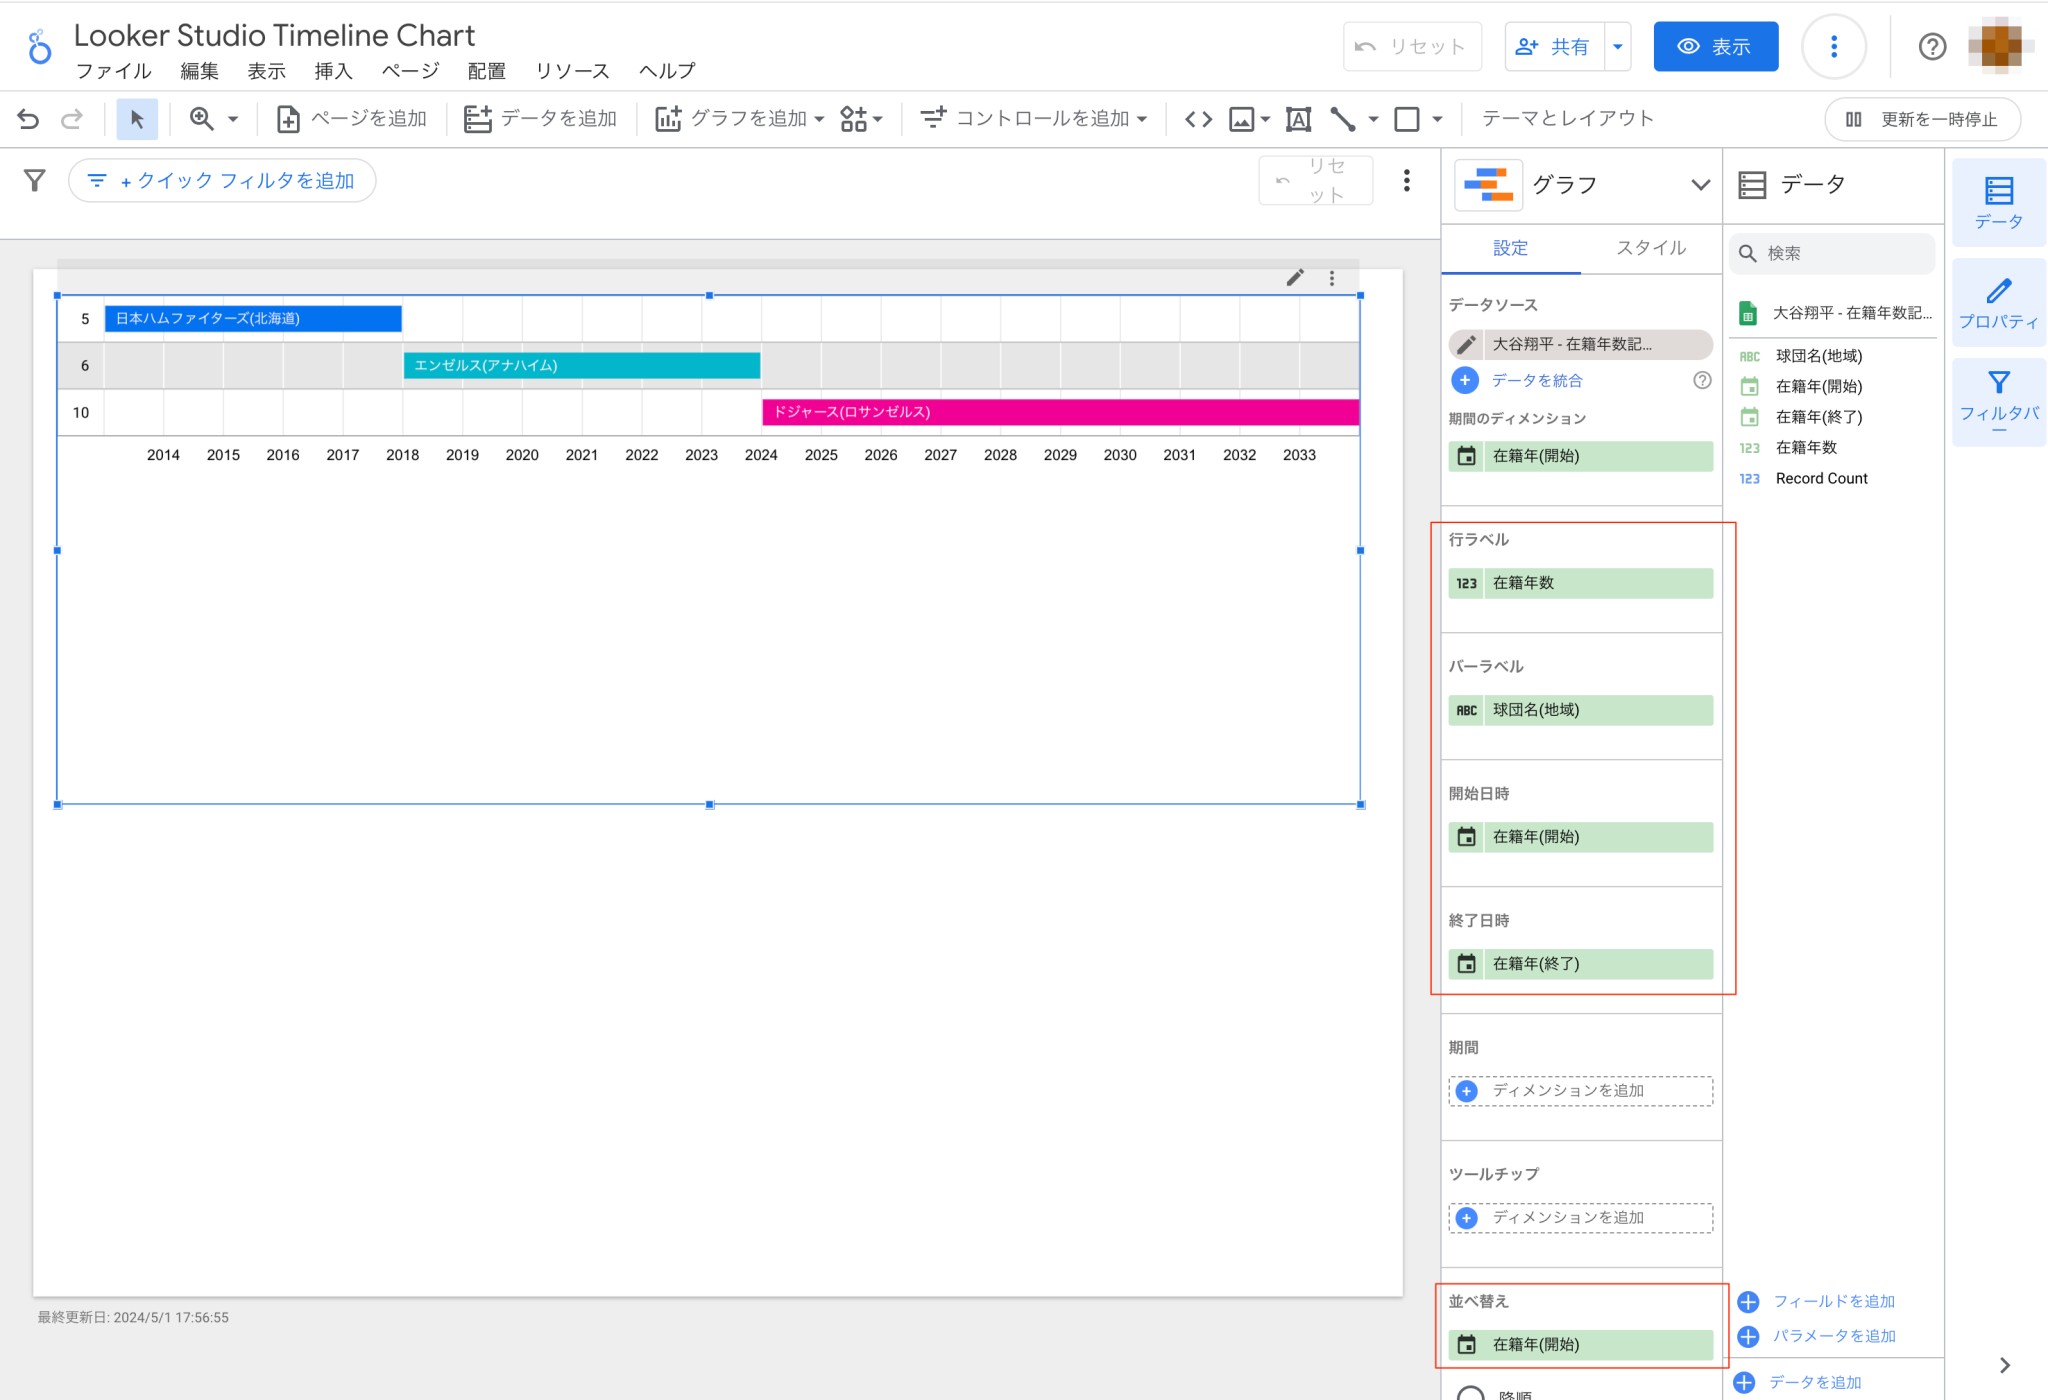2048x1400 pixels.
Task: Open the 挿入 menu
Action: (333, 71)
